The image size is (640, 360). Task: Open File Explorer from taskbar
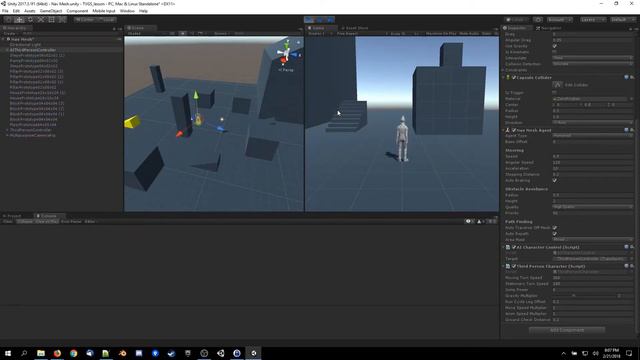41,353
